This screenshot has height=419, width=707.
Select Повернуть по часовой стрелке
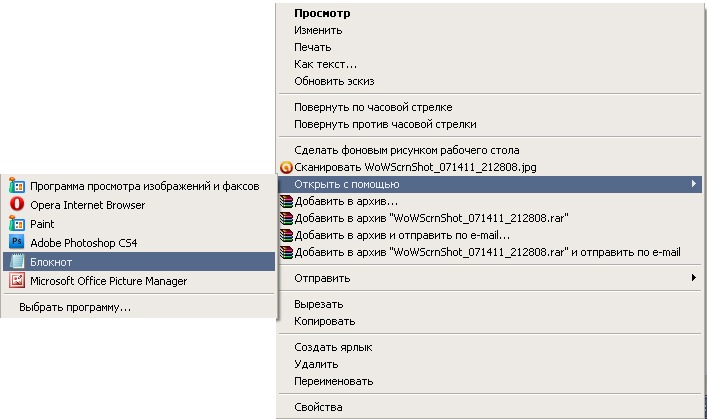373,107
